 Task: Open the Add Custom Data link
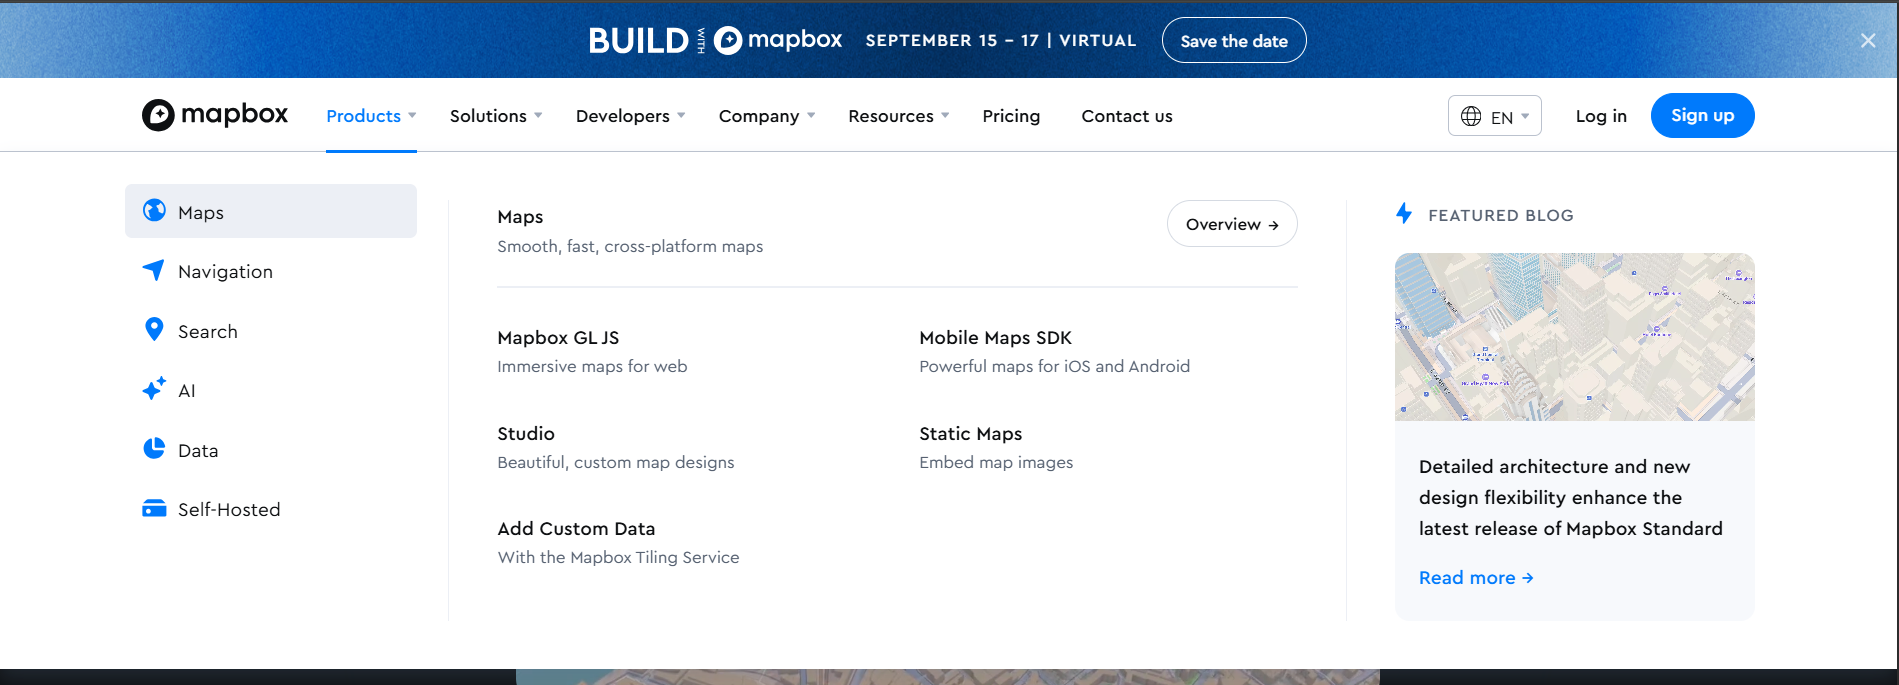[576, 529]
